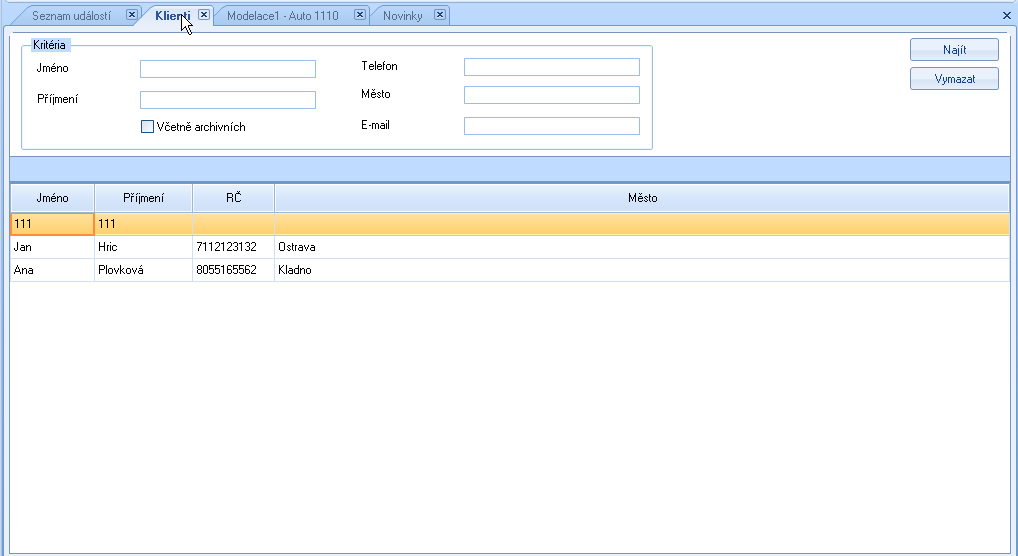
Task: Focus the Jméno input field
Action: pos(228,69)
